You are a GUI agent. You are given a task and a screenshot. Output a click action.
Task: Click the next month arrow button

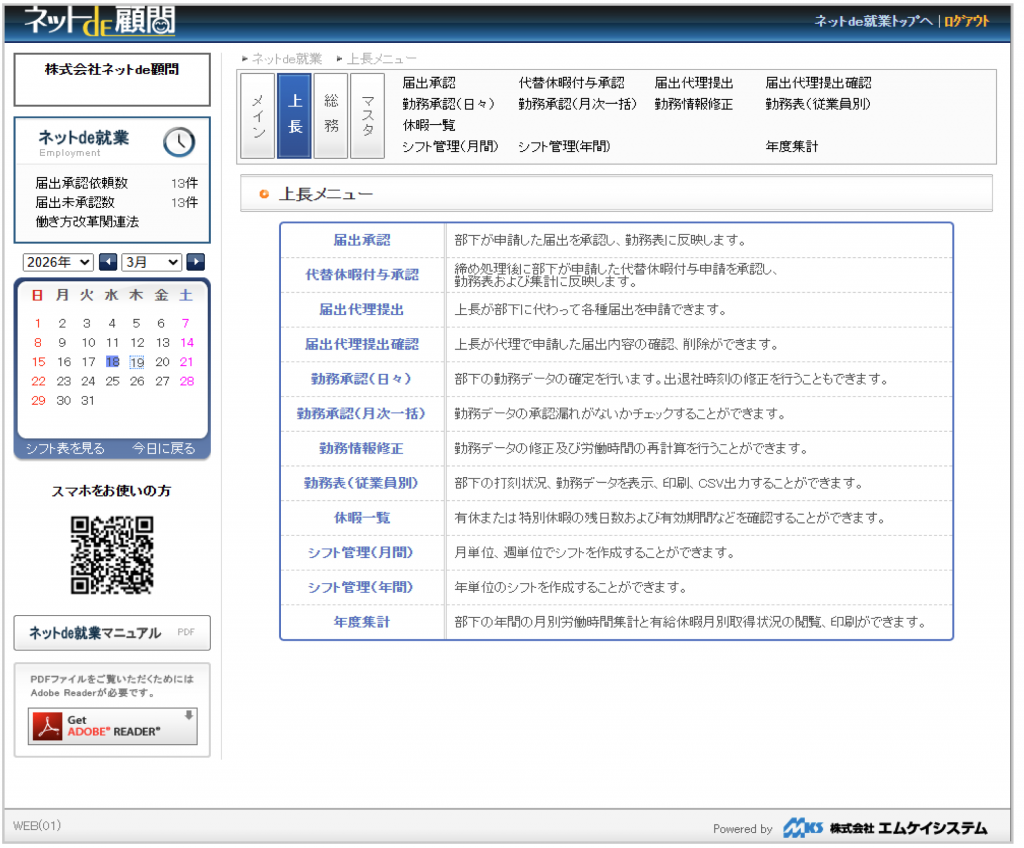(196, 262)
